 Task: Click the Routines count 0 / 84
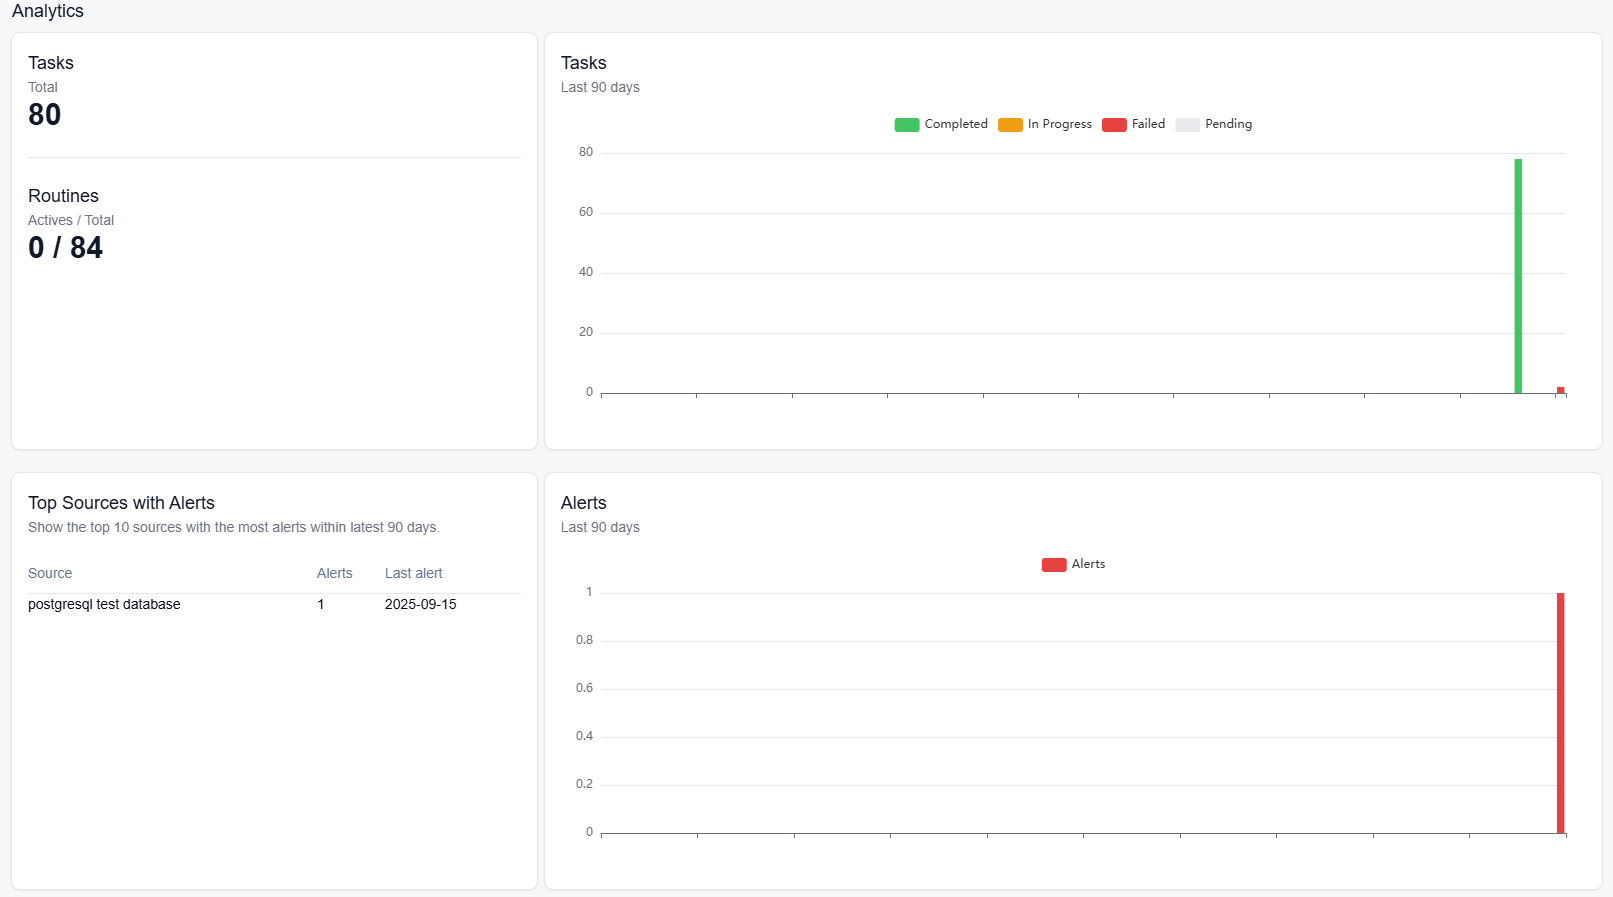65,248
